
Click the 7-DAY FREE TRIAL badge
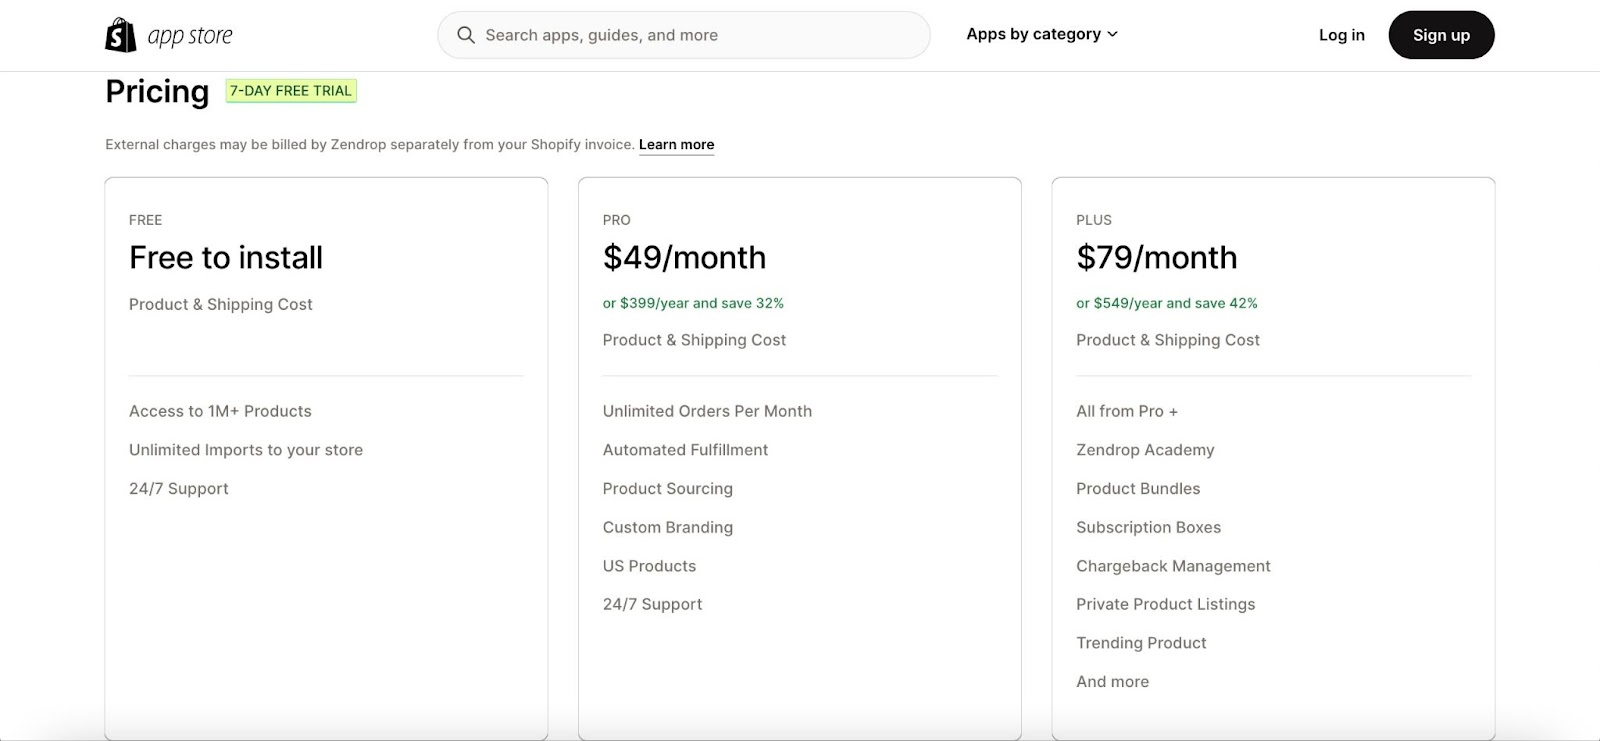[x=291, y=91]
